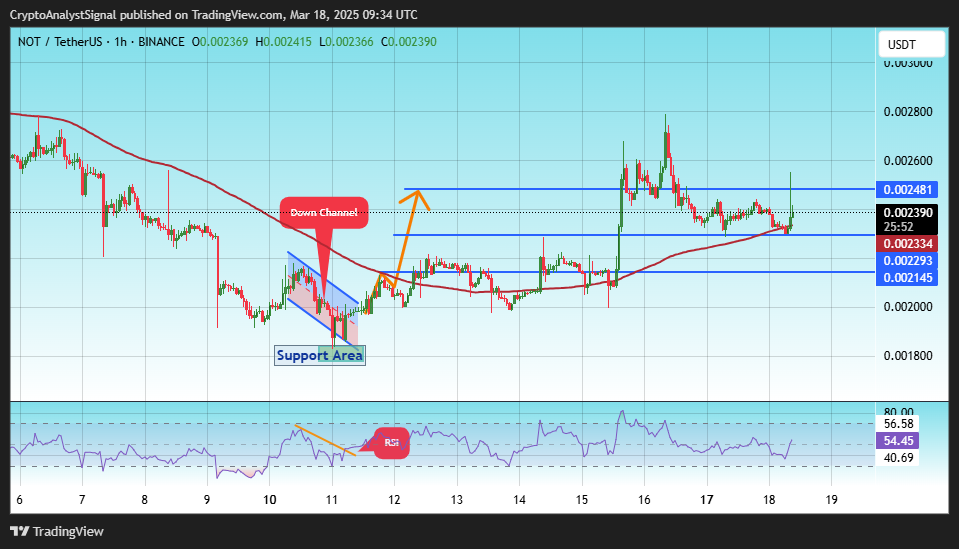
Task: Select the Support Area text label
Action: (320, 355)
